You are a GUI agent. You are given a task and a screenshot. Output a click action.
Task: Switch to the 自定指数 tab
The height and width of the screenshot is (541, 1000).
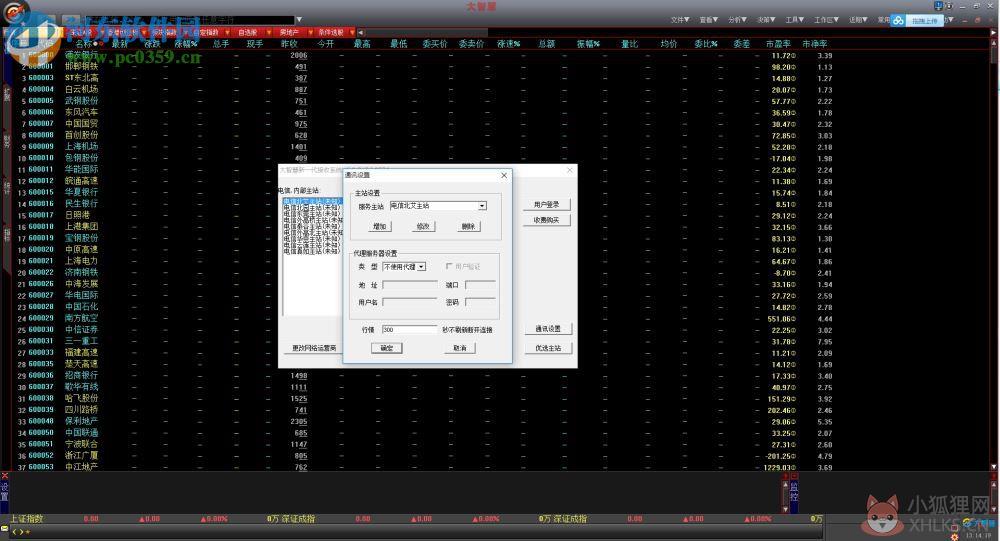pos(207,33)
